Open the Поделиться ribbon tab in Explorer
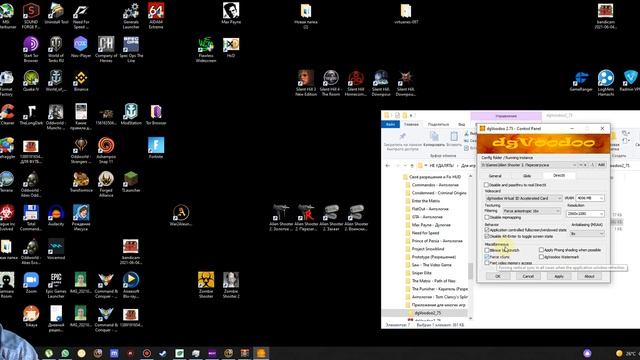 coord(438,124)
